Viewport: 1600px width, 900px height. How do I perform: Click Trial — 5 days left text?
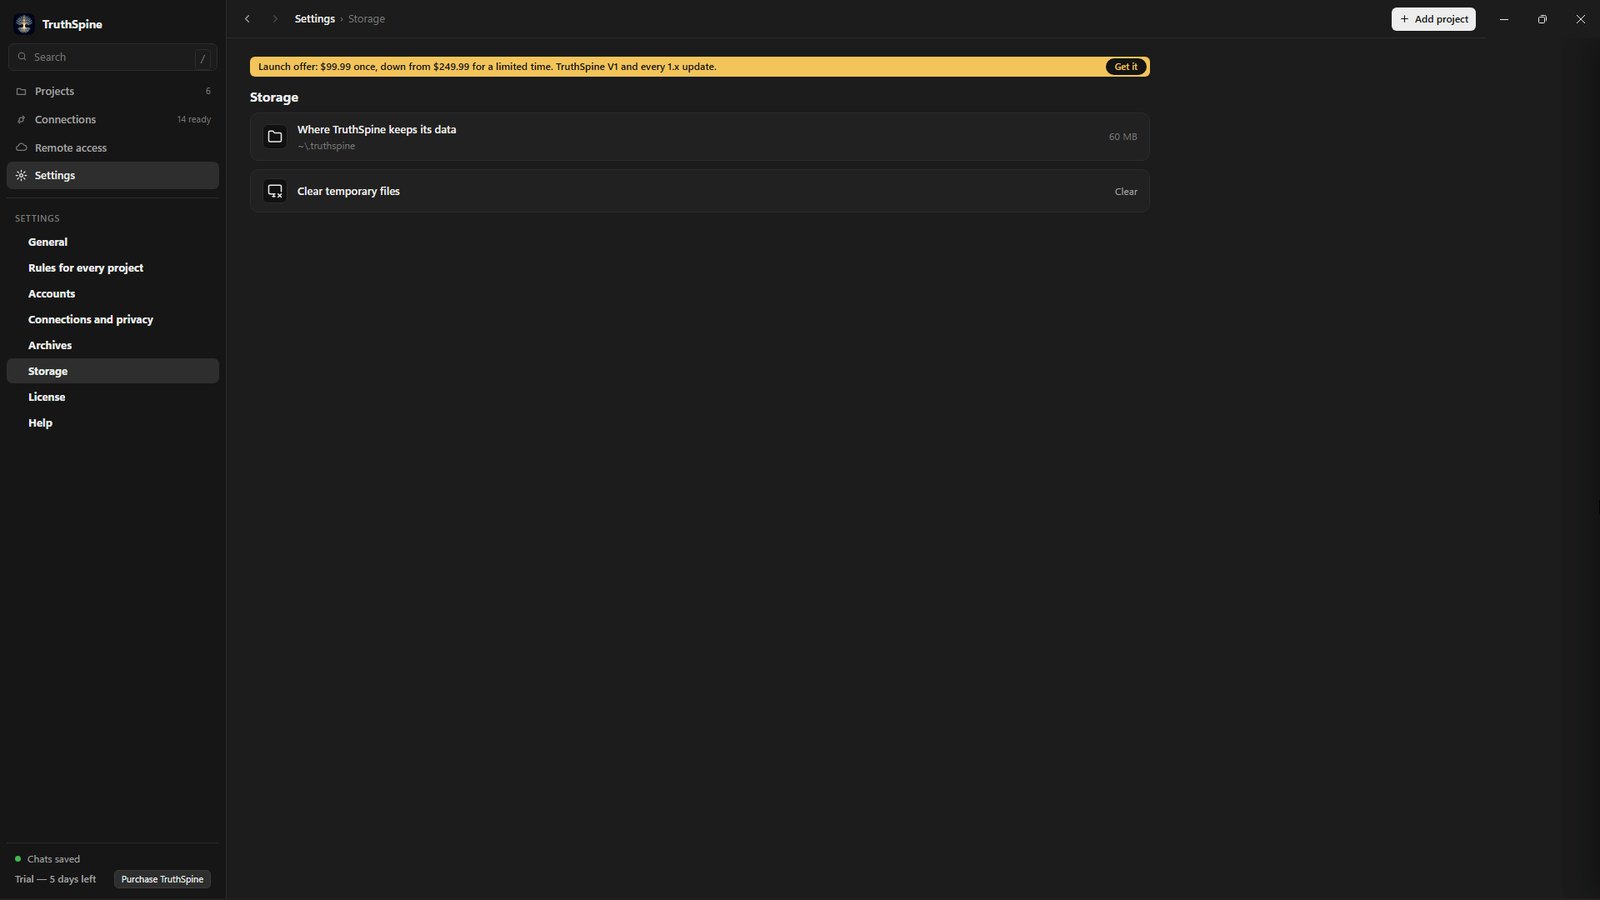pyautogui.click(x=56, y=879)
